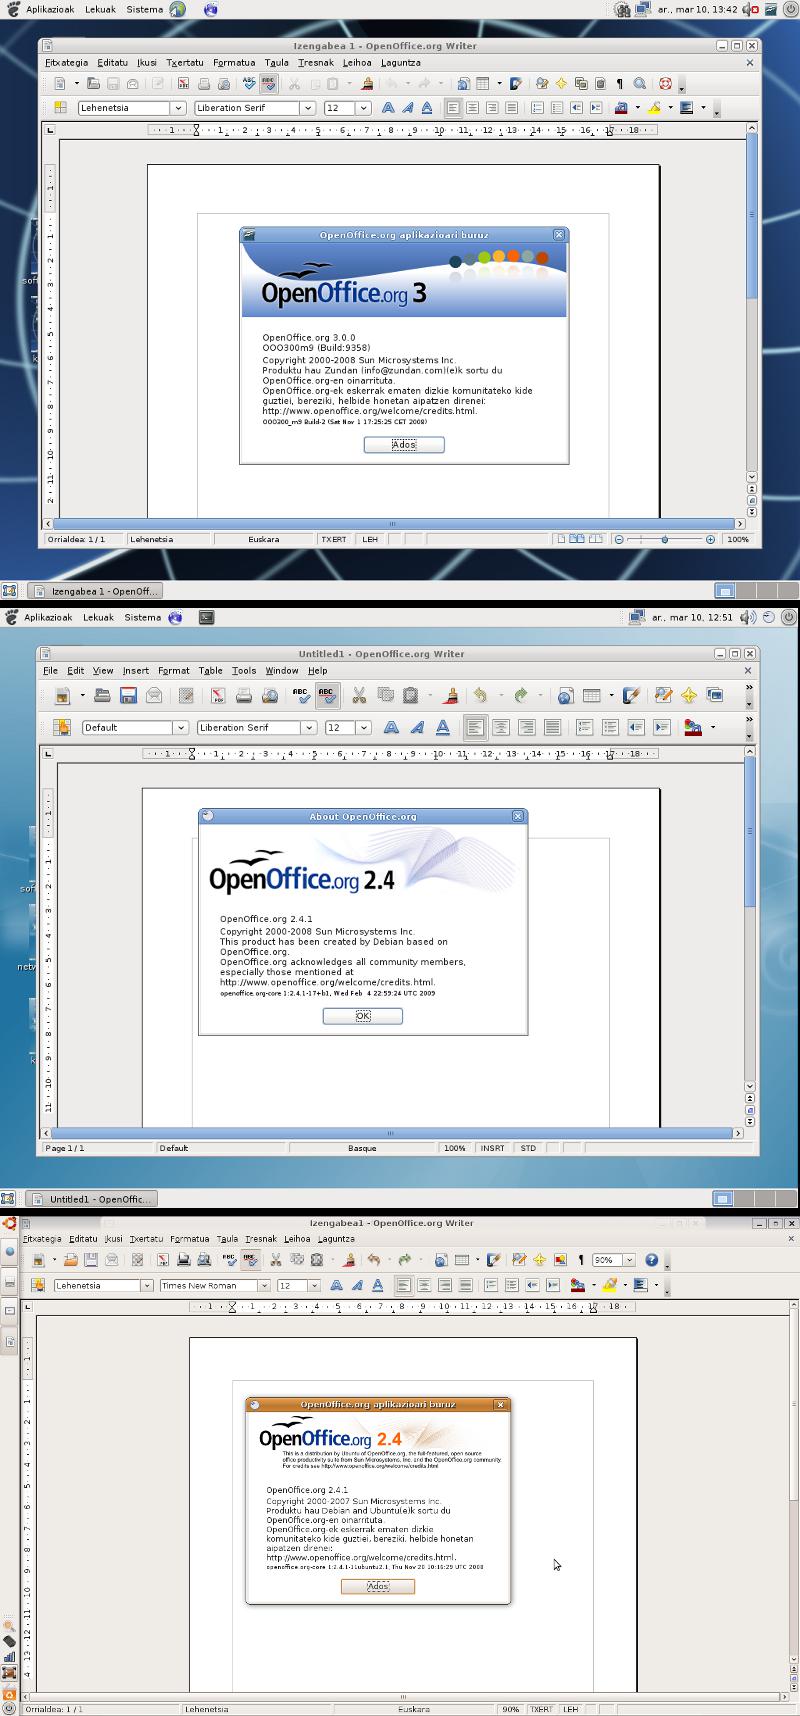Open Tresnak menu in bottom Izengabea1 window
The image size is (800, 1716).
pyautogui.click(x=259, y=1239)
